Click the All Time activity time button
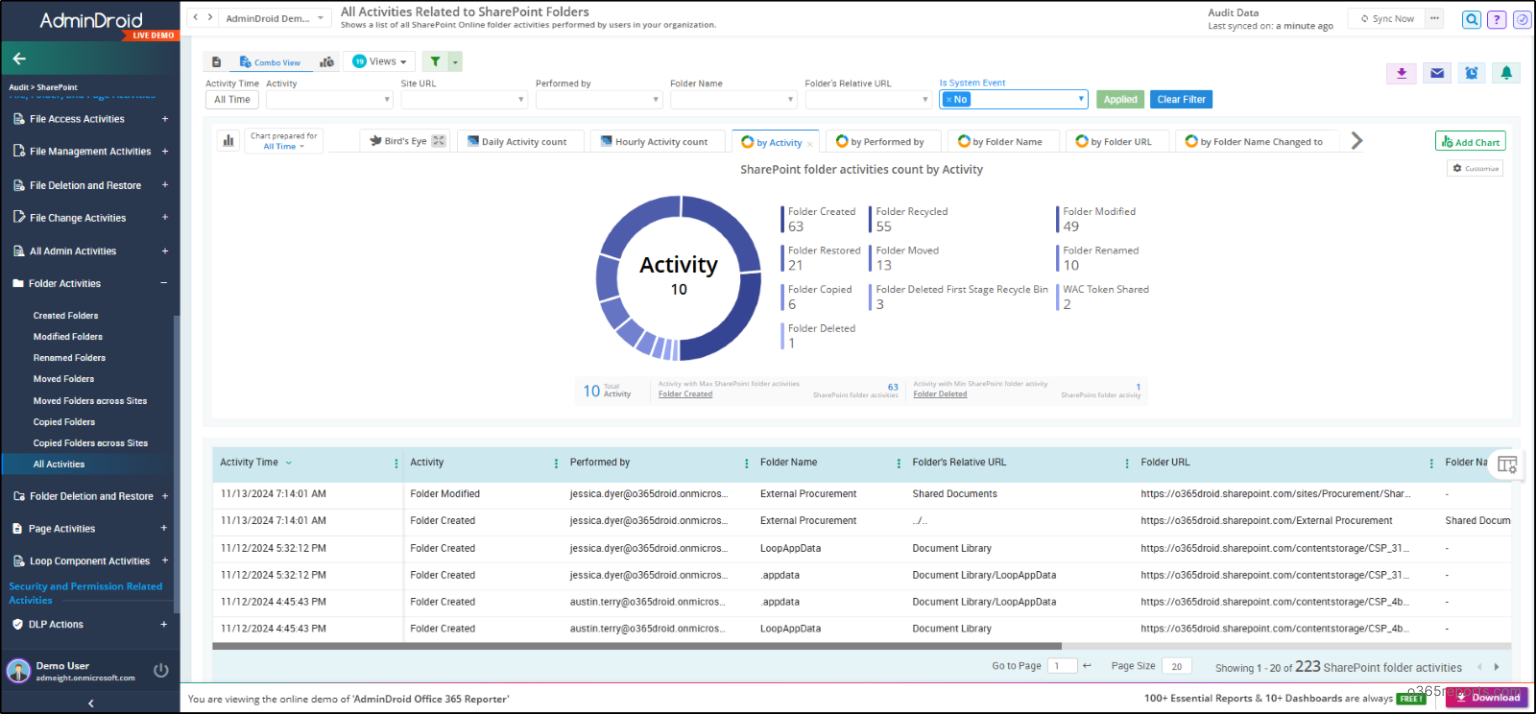The image size is (1536, 714). (232, 100)
